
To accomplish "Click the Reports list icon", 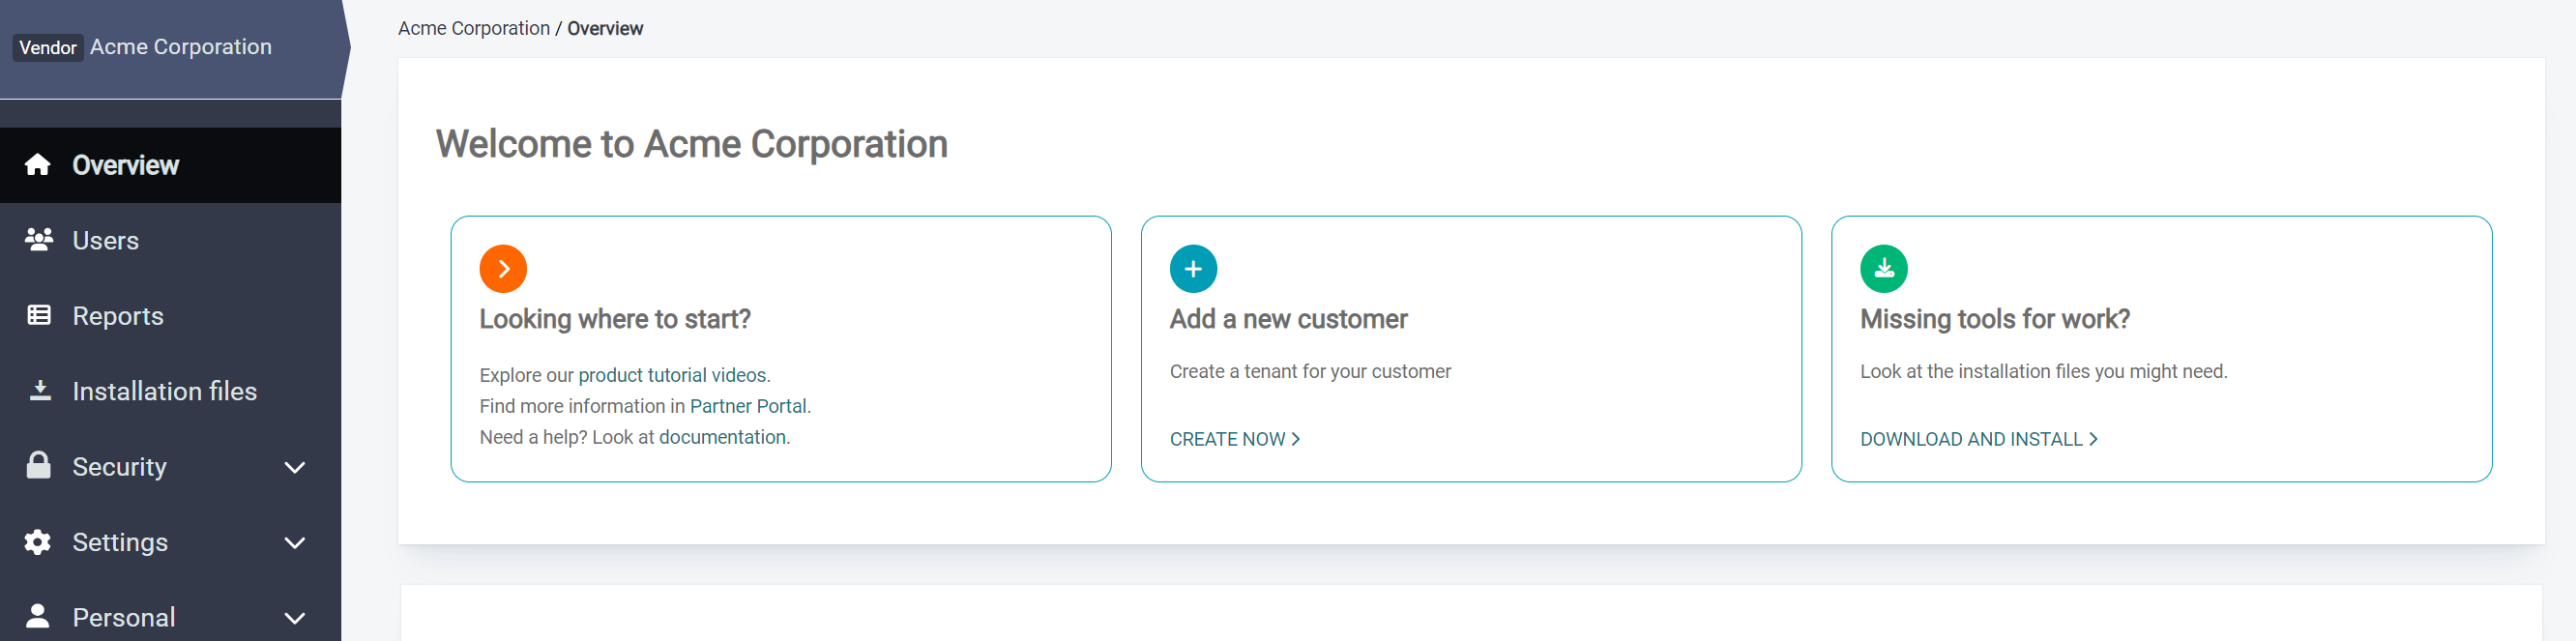I will [38, 316].
